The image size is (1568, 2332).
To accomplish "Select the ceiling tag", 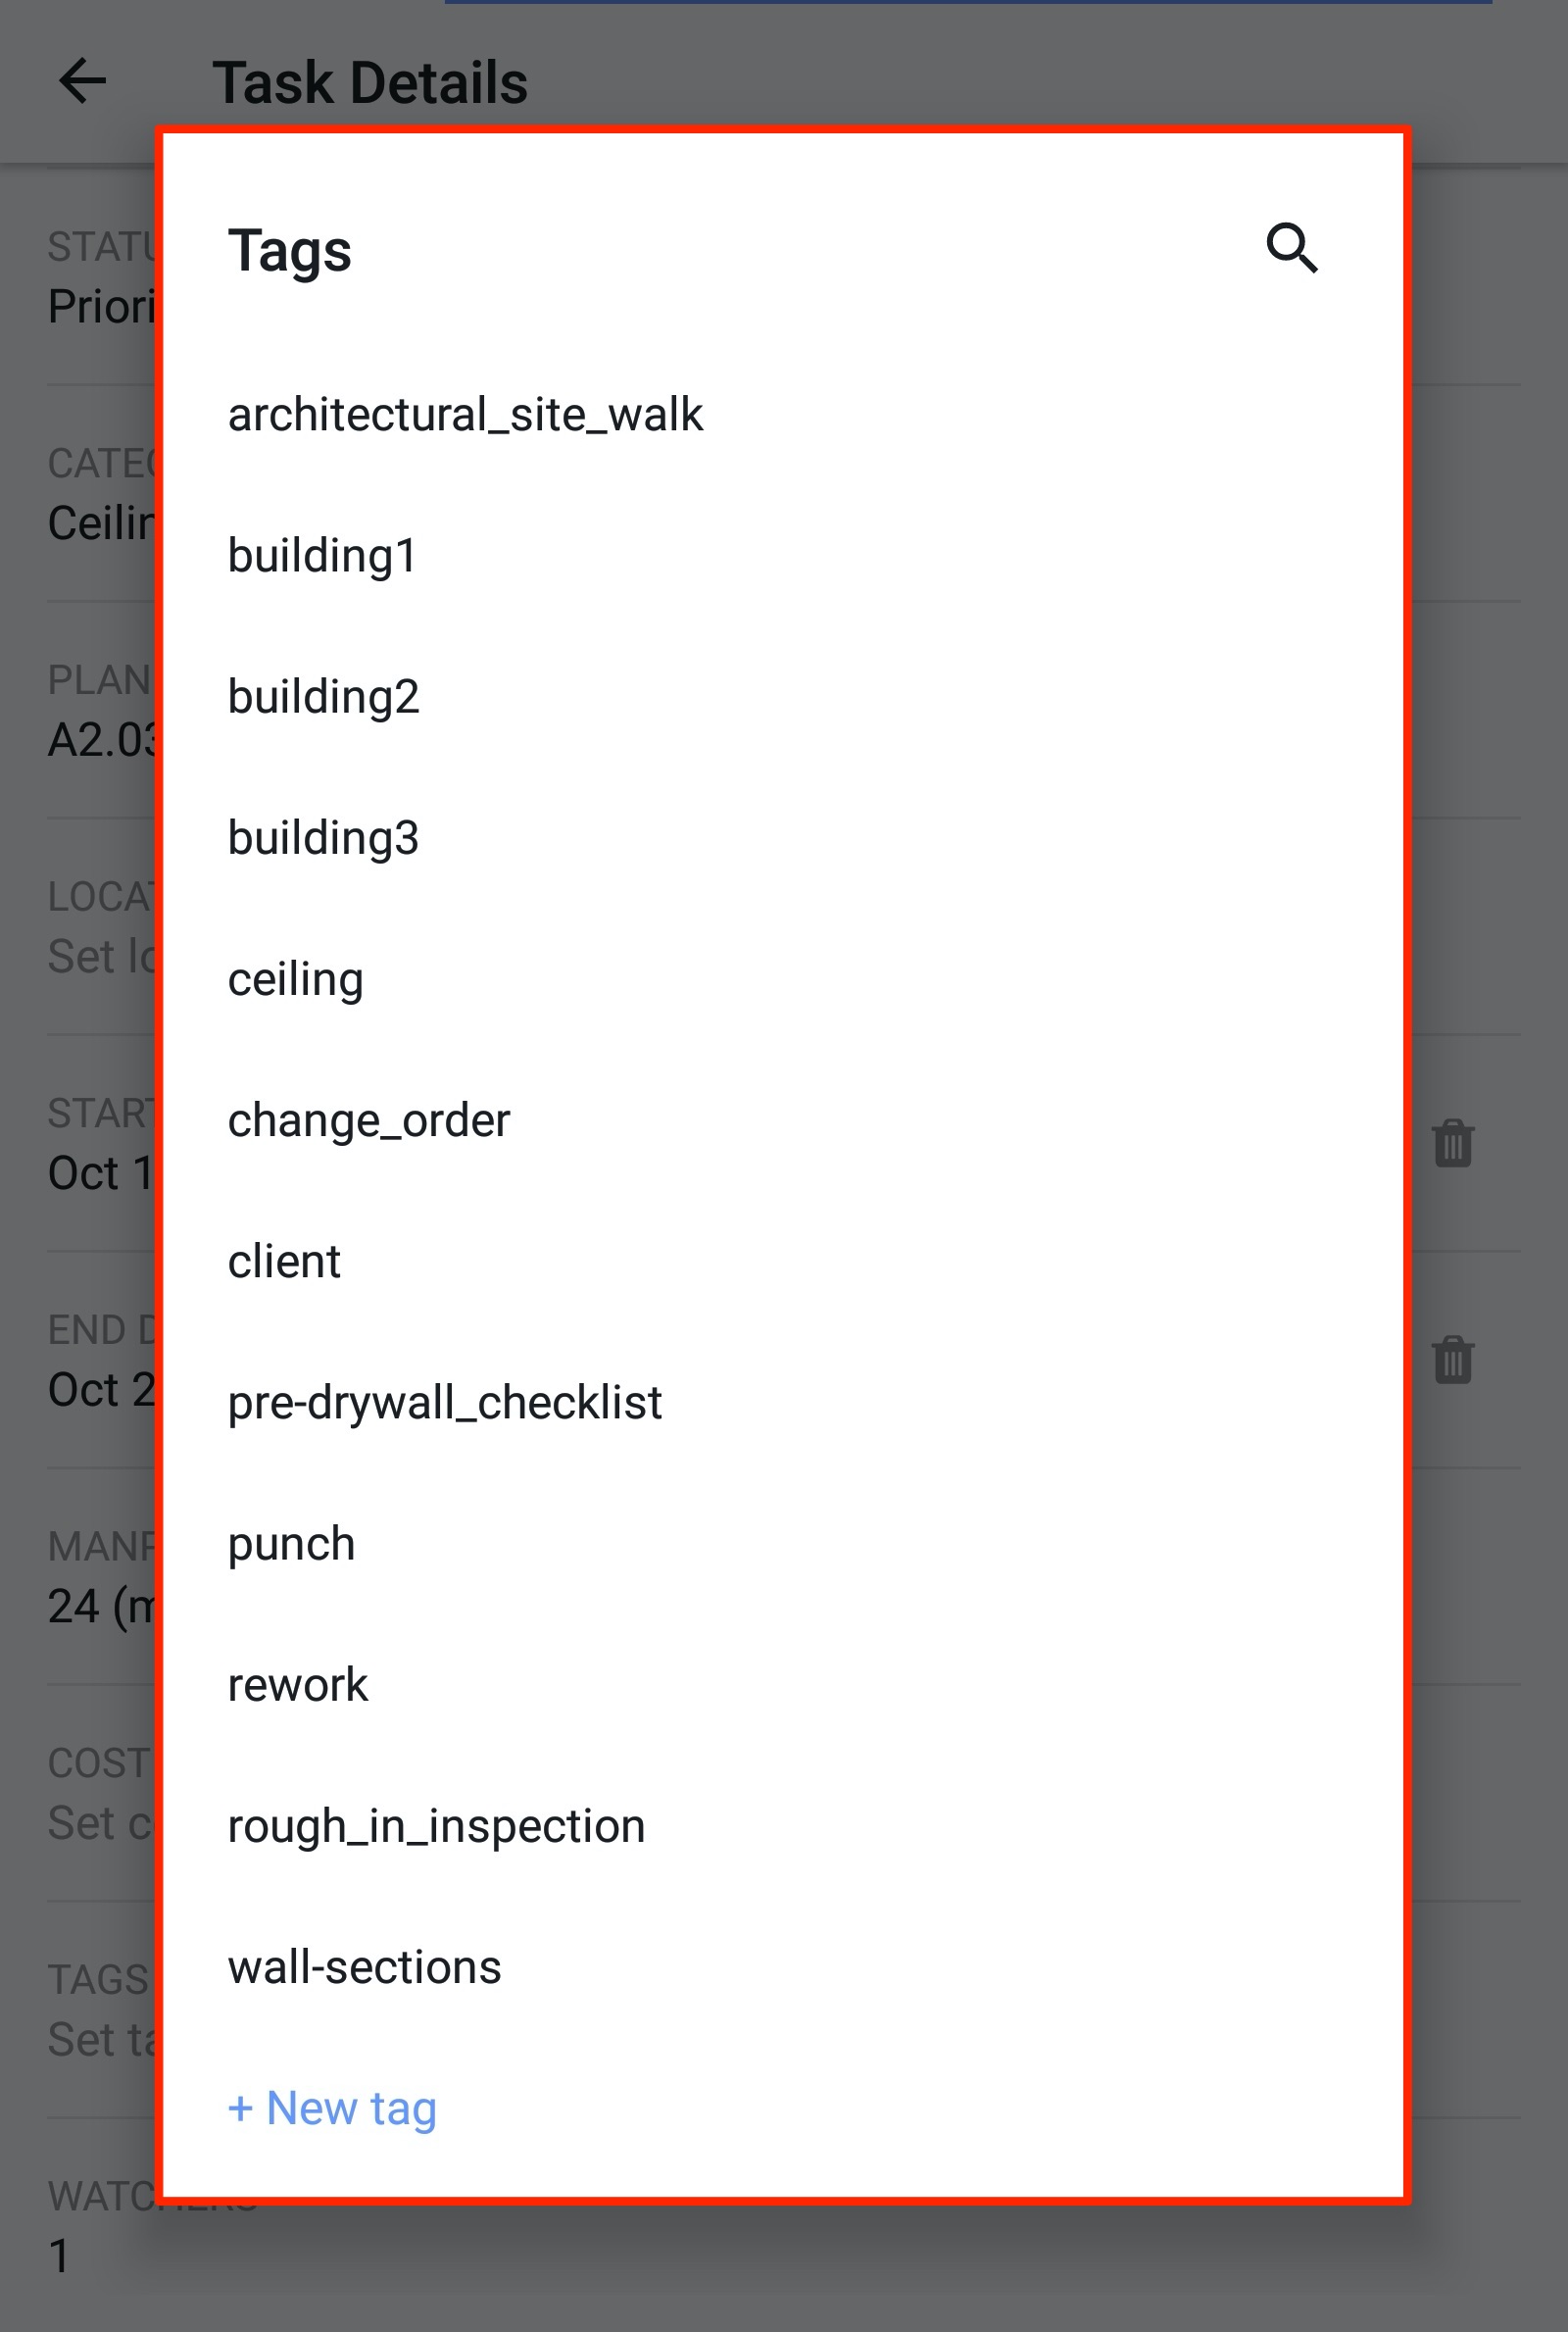I will click(x=296, y=979).
